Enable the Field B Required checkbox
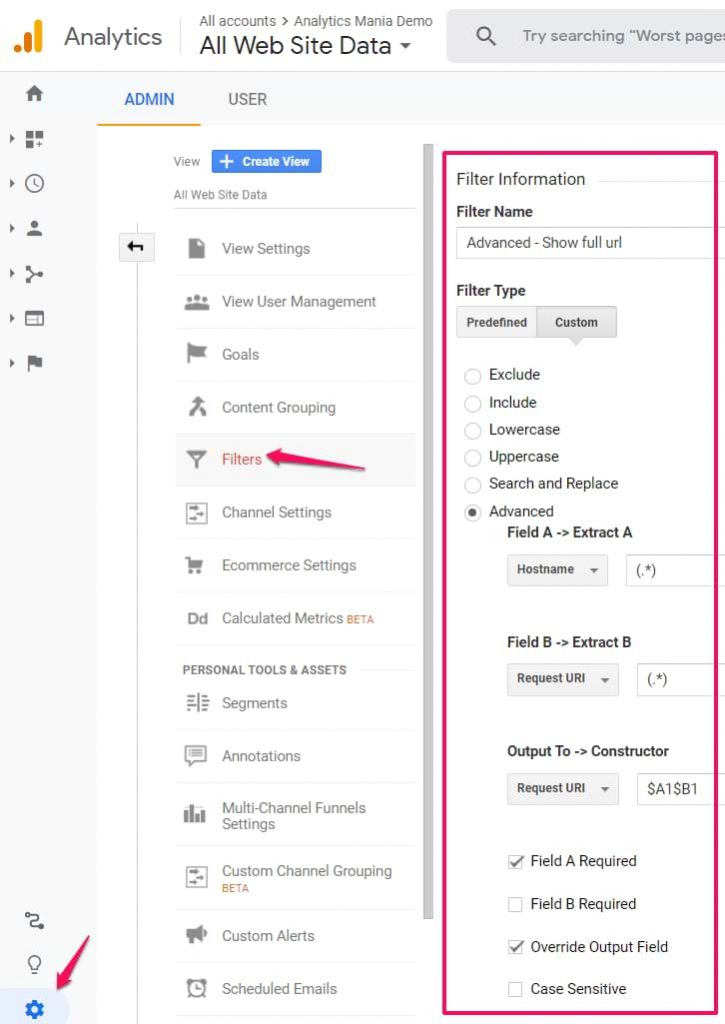 point(515,904)
